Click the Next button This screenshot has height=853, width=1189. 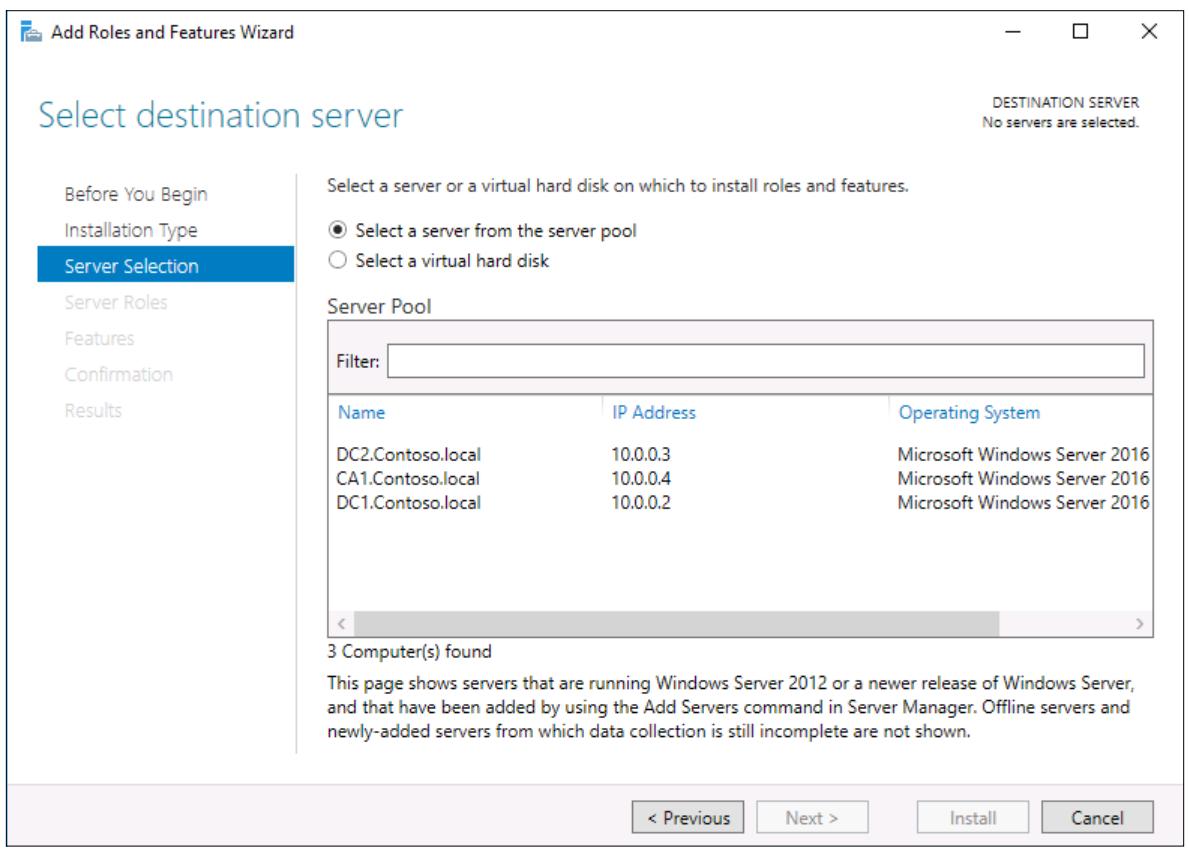pyautogui.click(x=812, y=817)
